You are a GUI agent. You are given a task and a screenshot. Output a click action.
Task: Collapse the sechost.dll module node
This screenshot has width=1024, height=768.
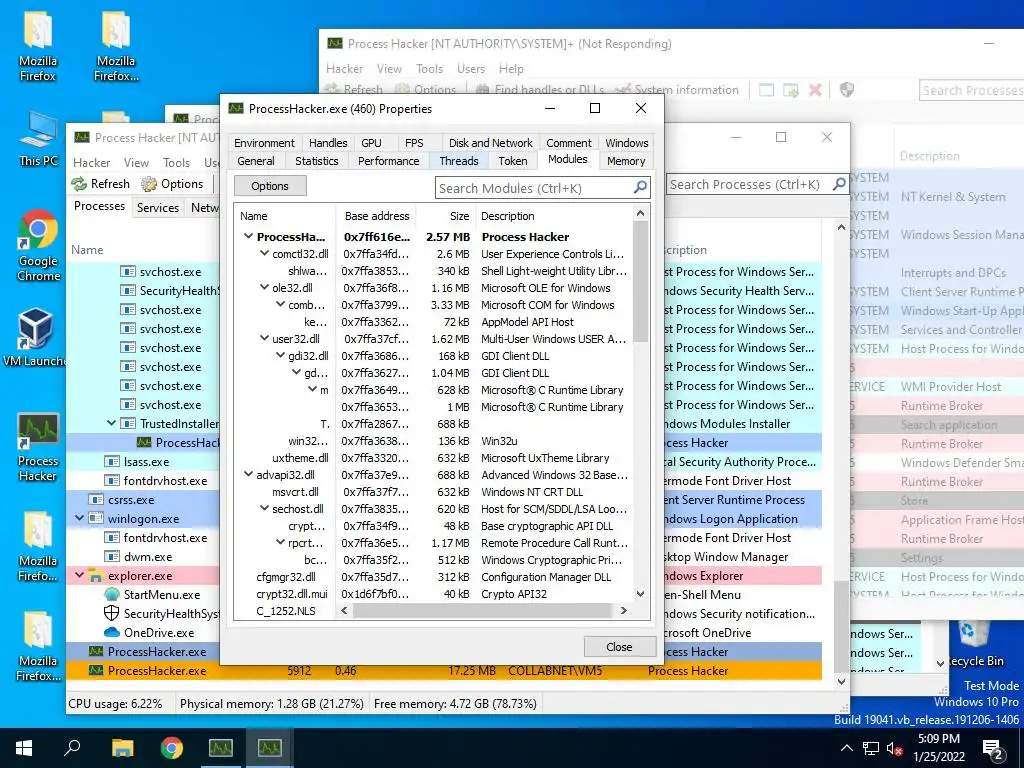pyautogui.click(x=264, y=508)
